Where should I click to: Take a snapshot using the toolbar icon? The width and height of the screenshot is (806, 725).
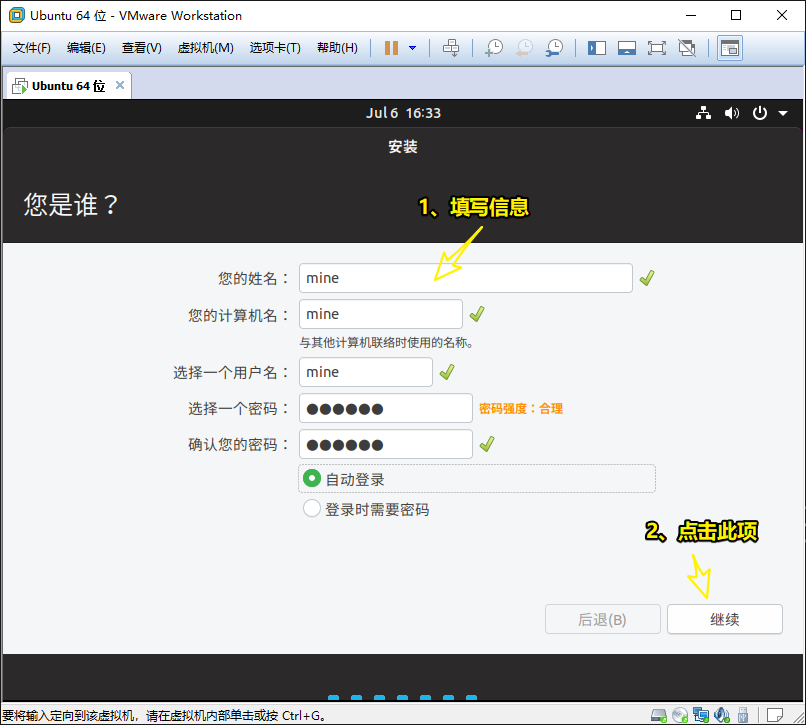493,48
